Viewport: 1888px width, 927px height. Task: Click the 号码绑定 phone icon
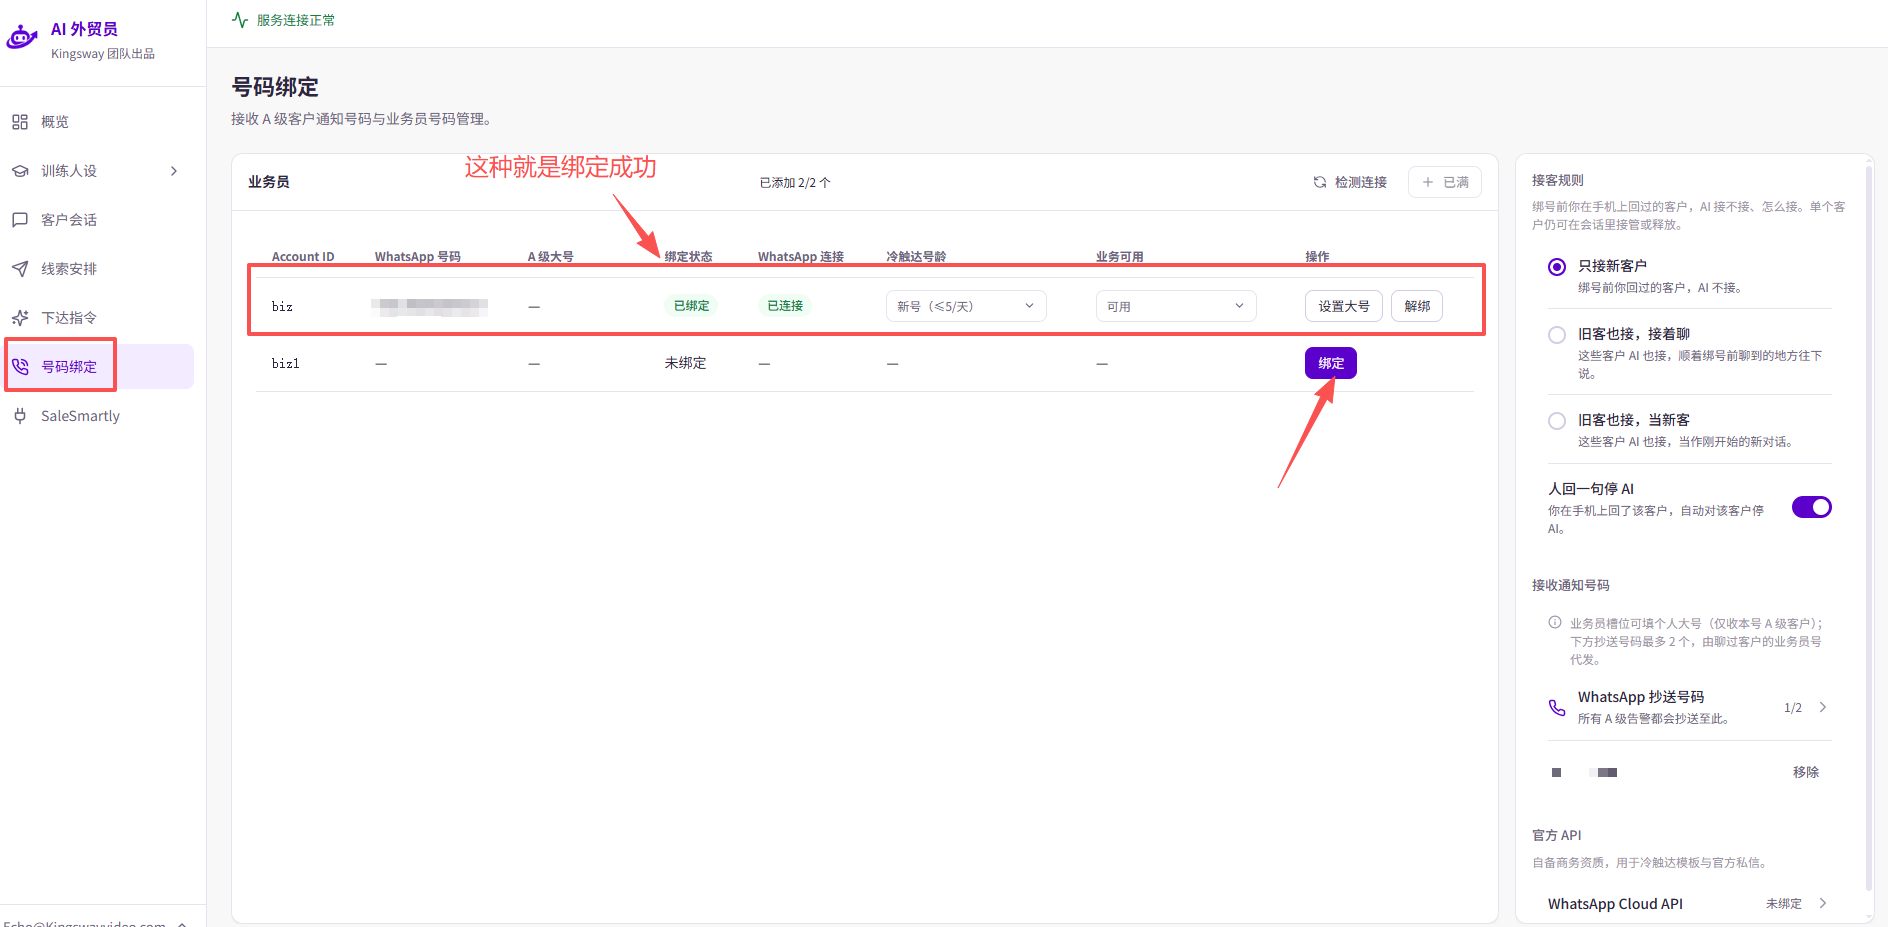tap(20, 367)
